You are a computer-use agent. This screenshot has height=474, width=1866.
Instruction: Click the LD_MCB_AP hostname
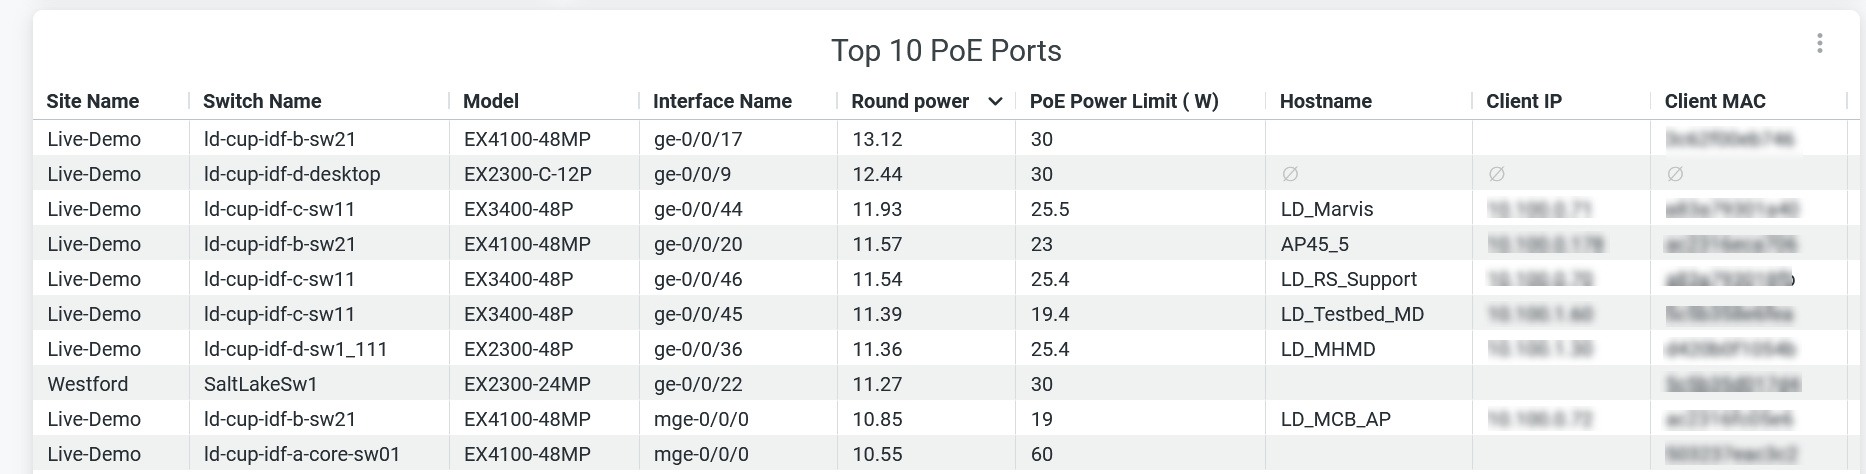[1335, 419]
